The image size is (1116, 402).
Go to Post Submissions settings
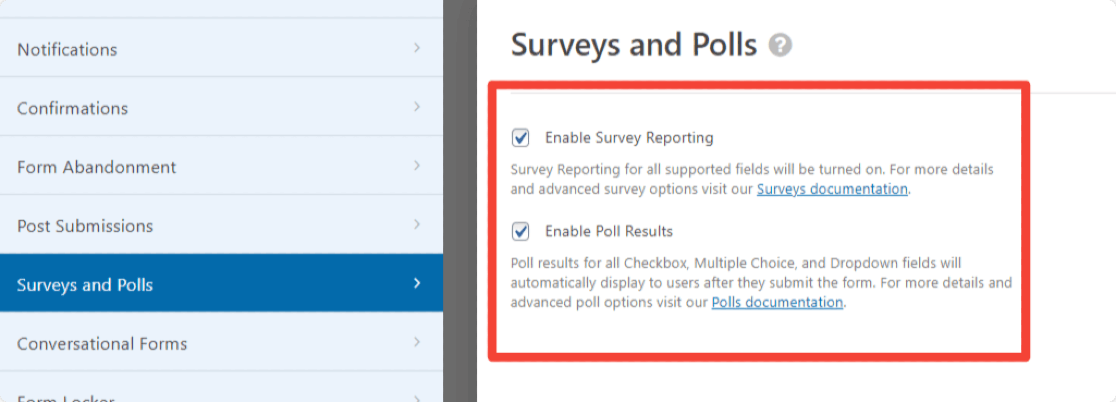221,225
